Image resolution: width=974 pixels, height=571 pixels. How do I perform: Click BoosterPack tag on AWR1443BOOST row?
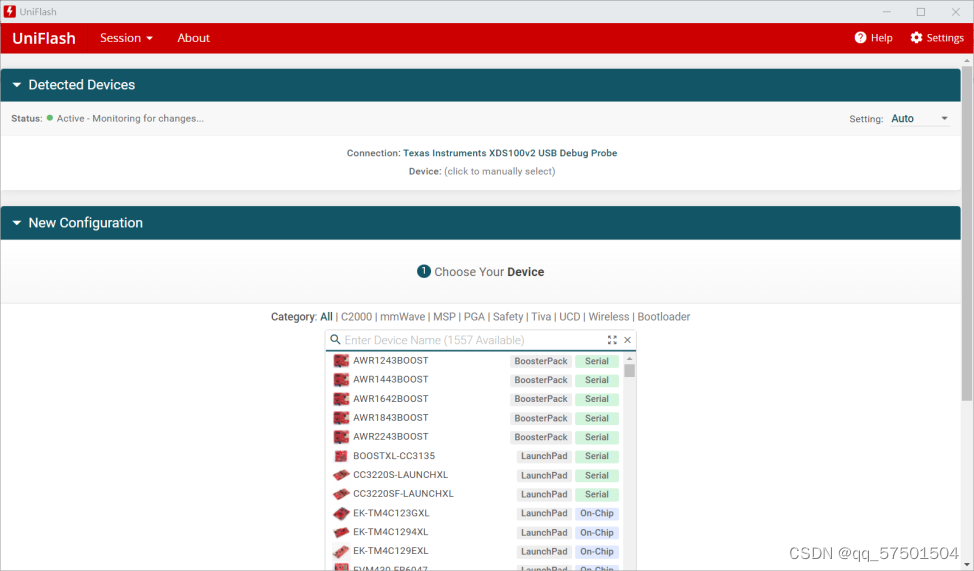[x=541, y=380]
